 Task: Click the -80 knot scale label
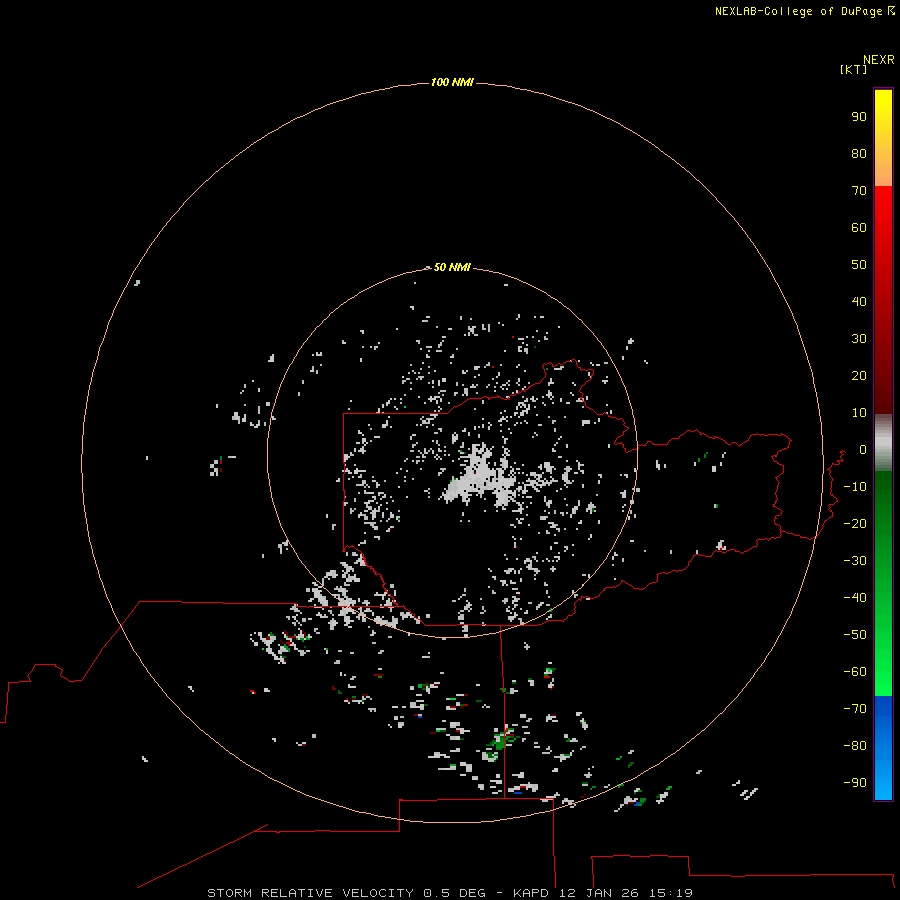click(x=855, y=746)
